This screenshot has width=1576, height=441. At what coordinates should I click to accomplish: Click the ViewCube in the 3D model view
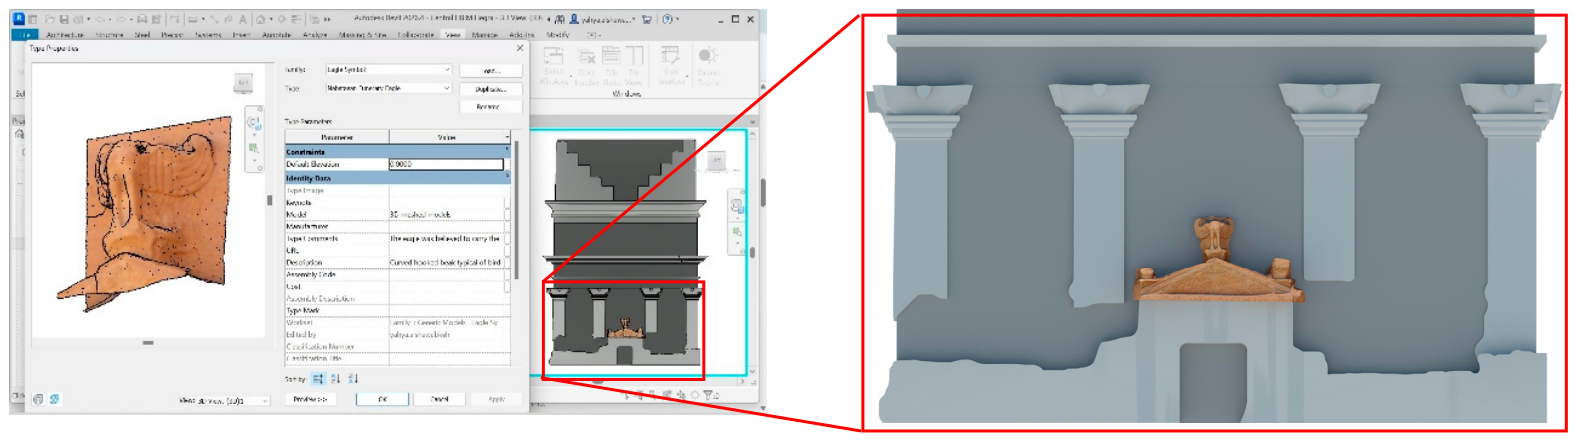pos(716,160)
